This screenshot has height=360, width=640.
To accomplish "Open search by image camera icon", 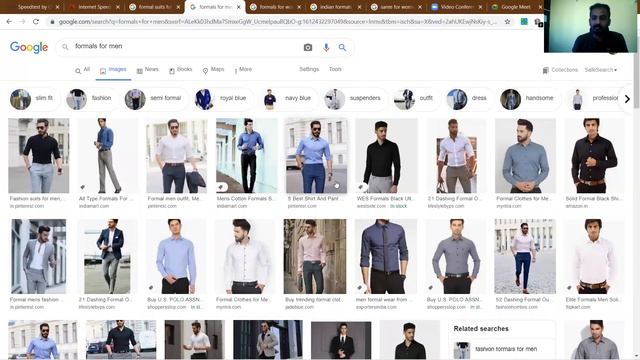I will pyautogui.click(x=308, y=47).
